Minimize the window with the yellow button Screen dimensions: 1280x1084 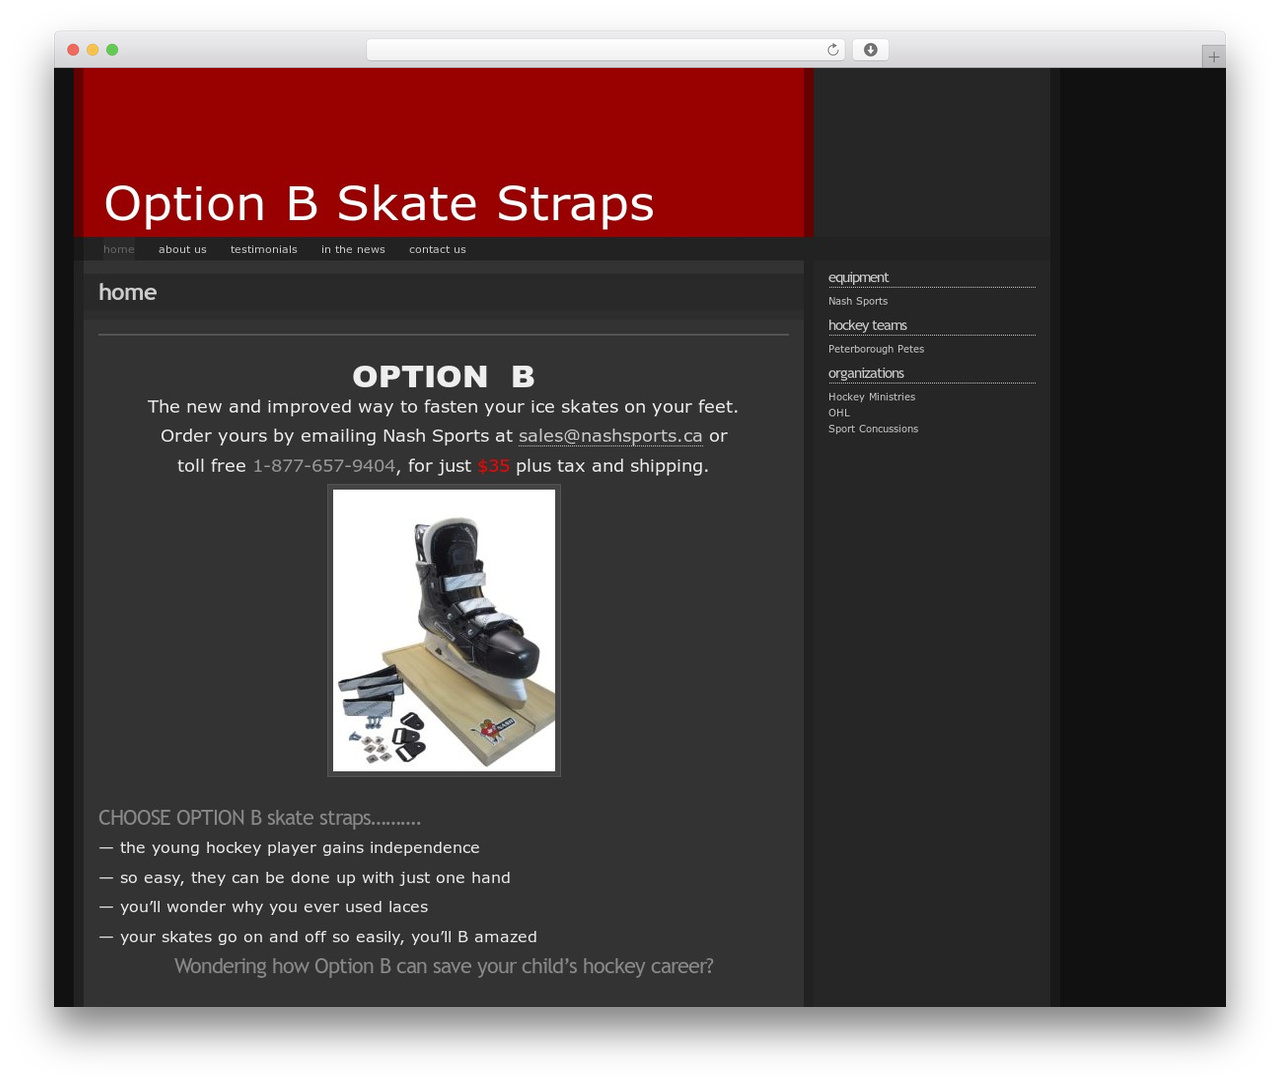[x=93, y=50]
